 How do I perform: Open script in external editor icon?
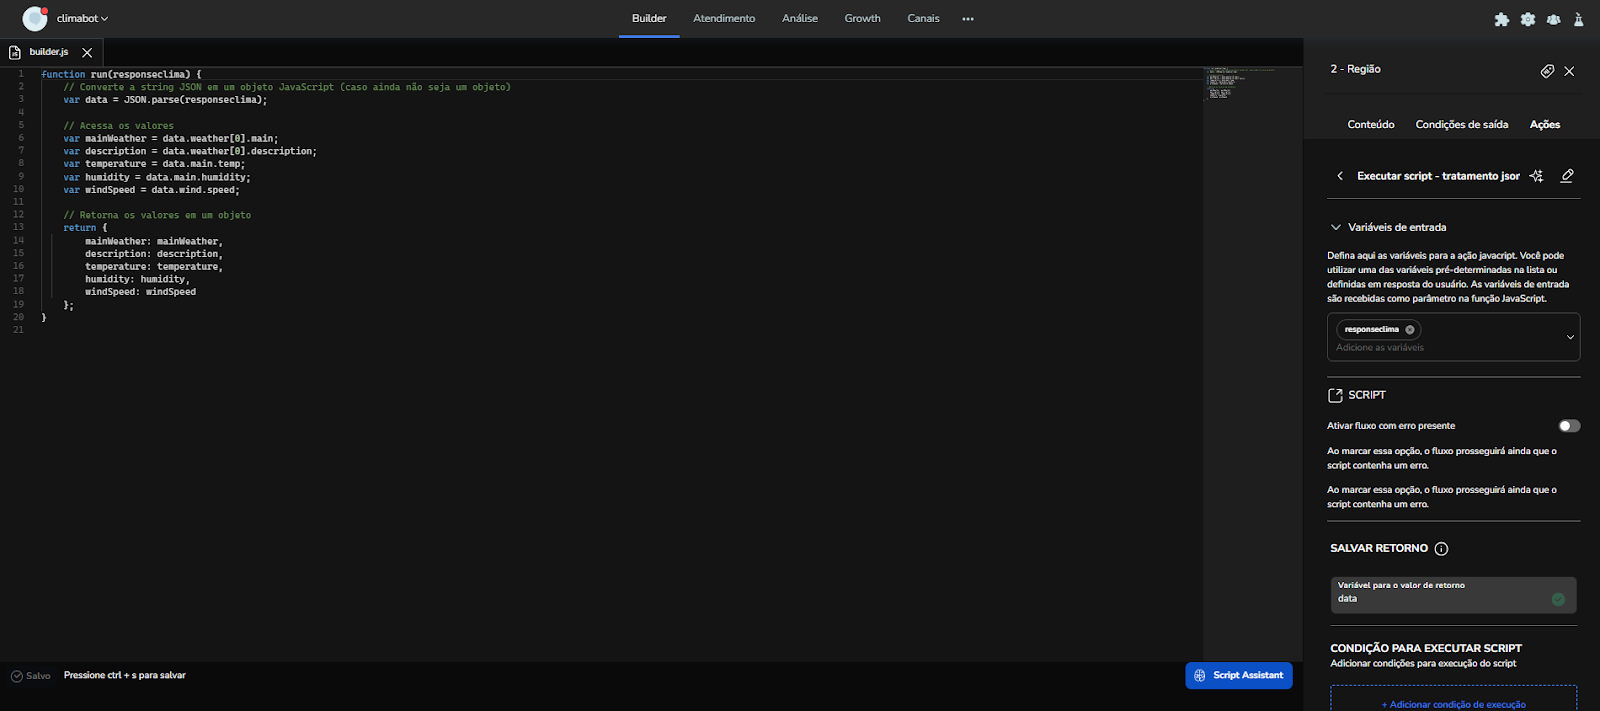(x=1335, y=395)
